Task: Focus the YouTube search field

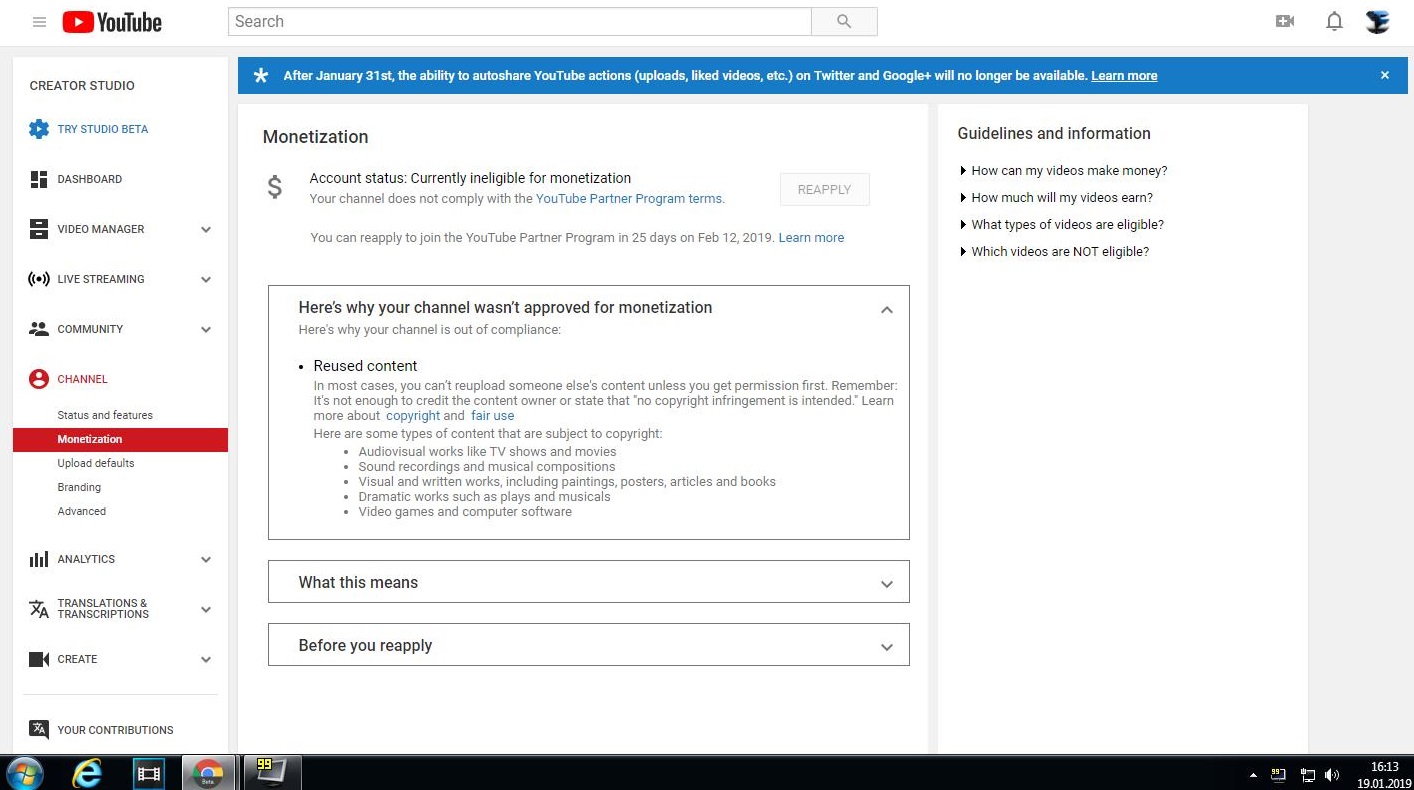Action: pos(519,21)
